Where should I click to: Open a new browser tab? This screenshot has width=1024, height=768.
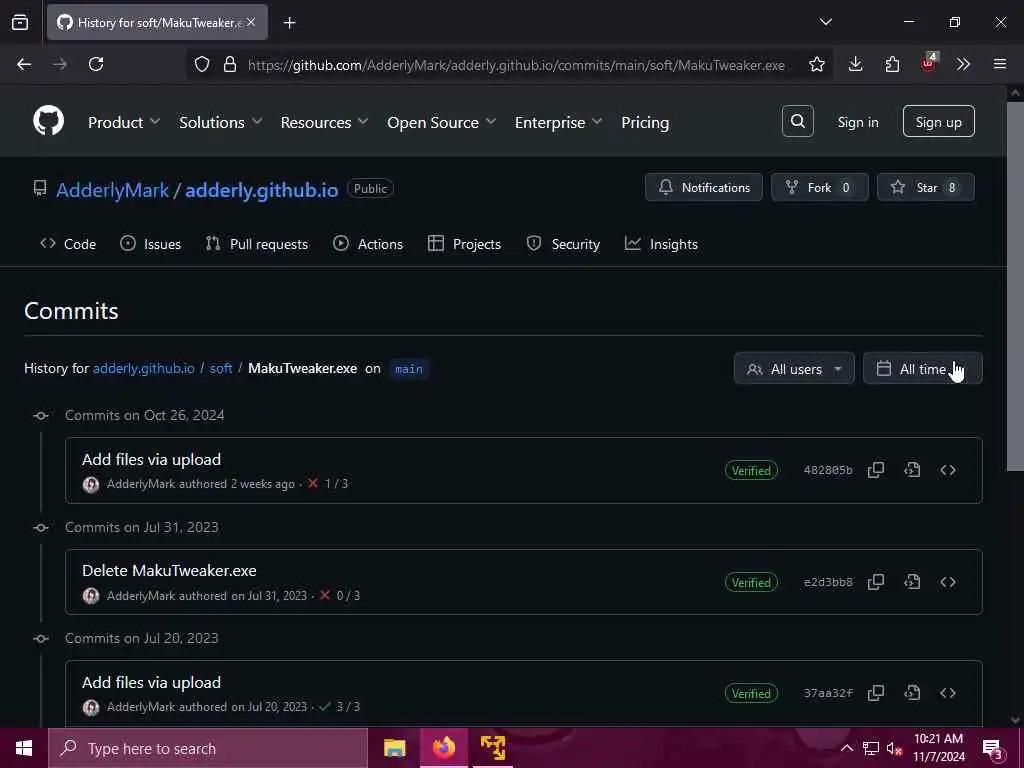pyautogui.click(x=289, y=23)
